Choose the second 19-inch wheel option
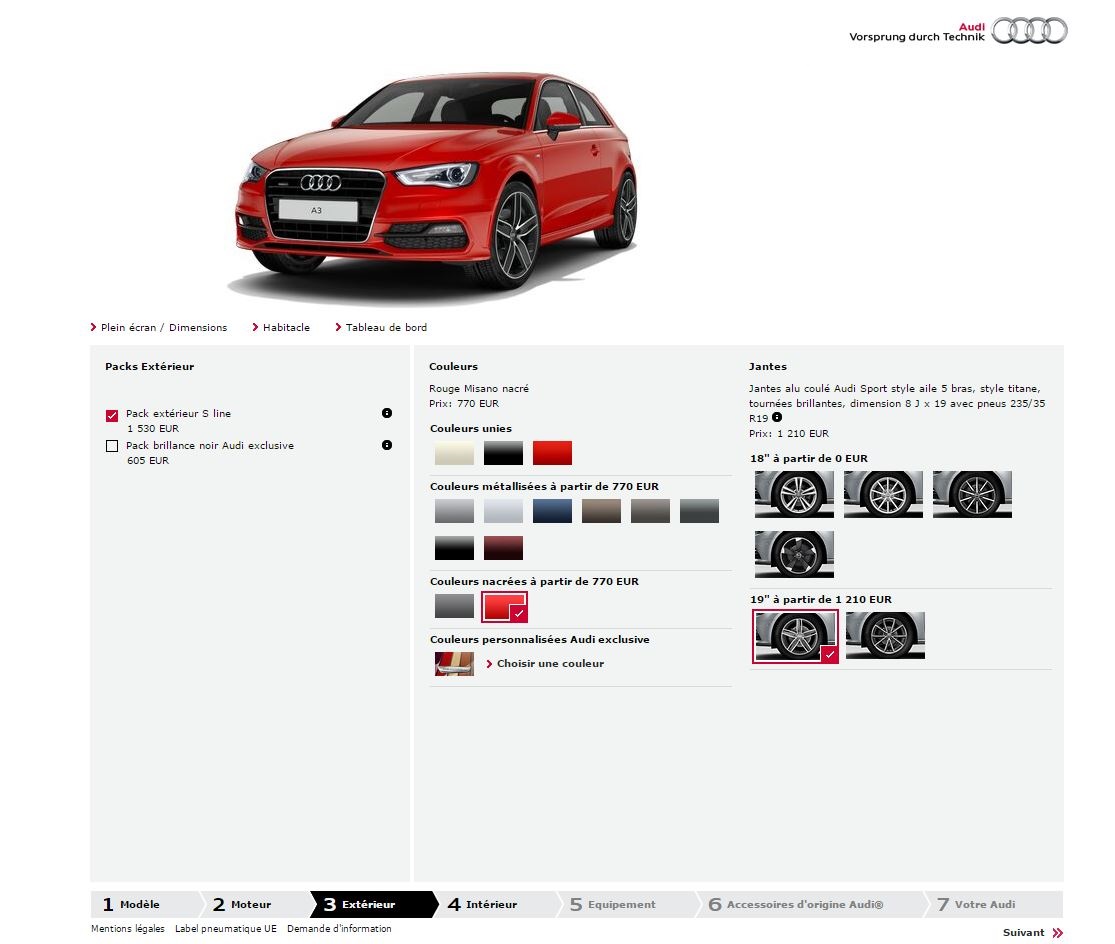This screenshot has height=944, width=1115. (885, 635)
